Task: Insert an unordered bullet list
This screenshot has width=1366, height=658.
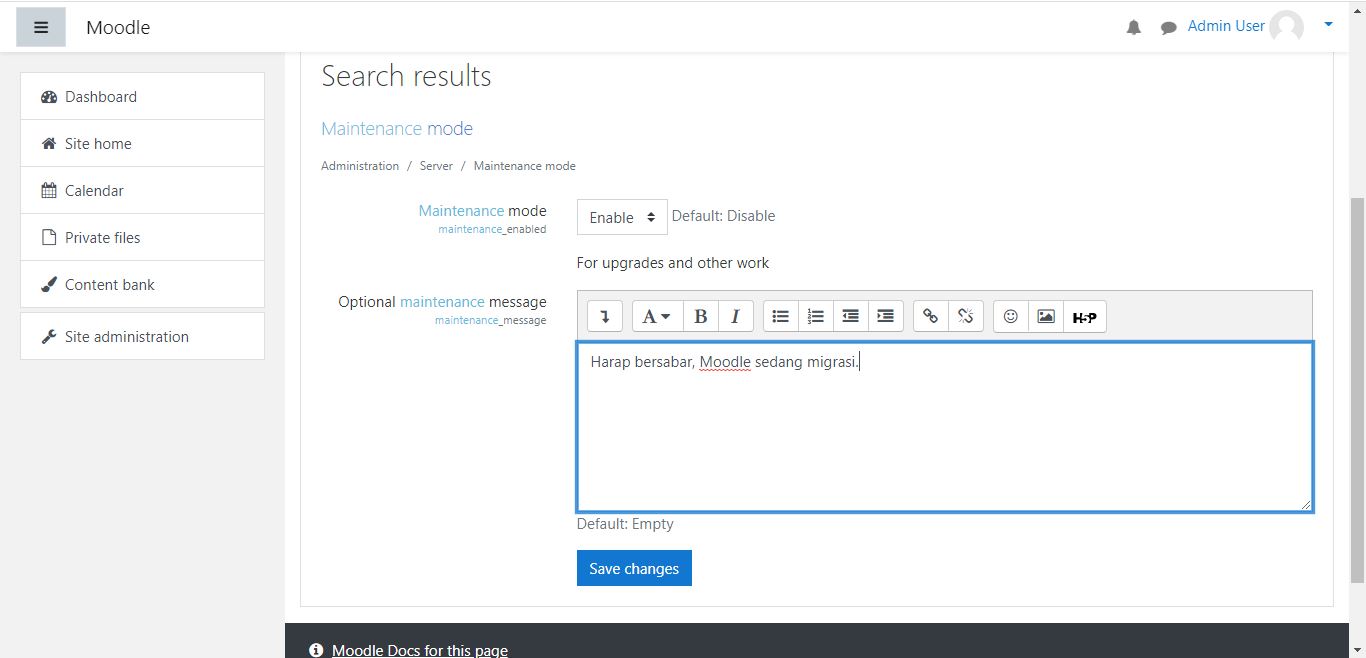Action: coord(781,316)
